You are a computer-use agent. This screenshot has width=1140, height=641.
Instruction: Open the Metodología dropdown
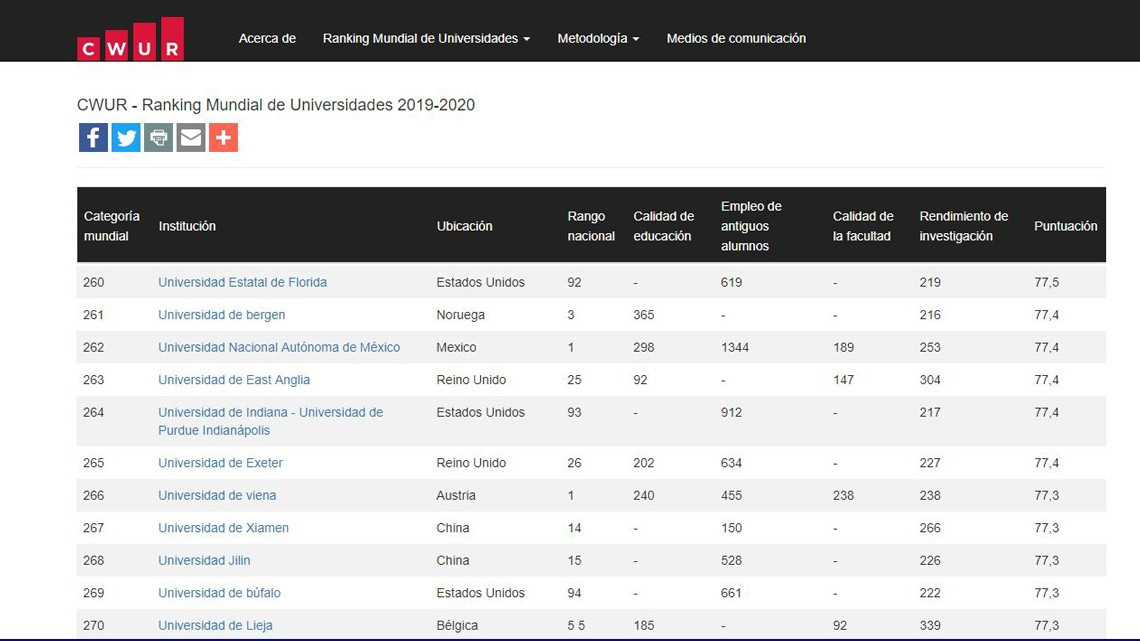coord(597,38)
